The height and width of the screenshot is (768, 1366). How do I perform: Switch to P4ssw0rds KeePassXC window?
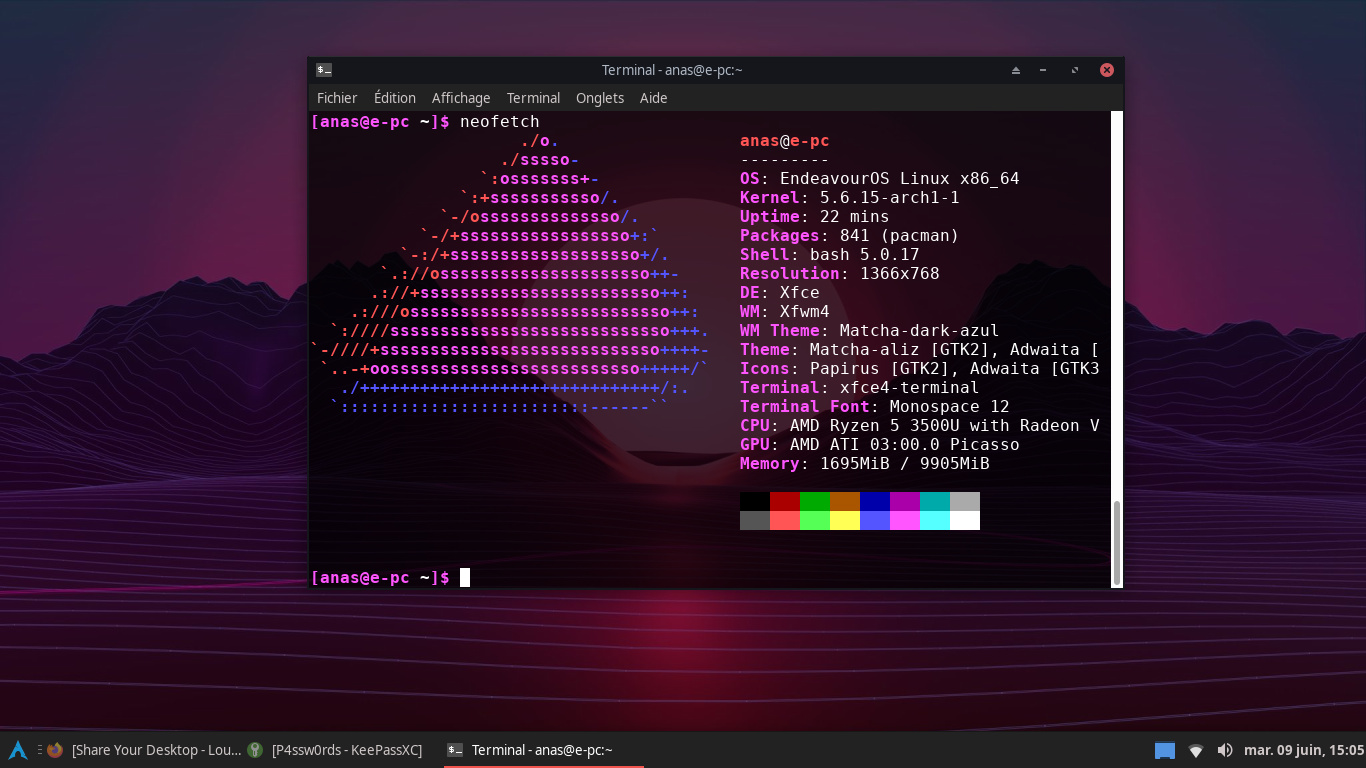335,750
